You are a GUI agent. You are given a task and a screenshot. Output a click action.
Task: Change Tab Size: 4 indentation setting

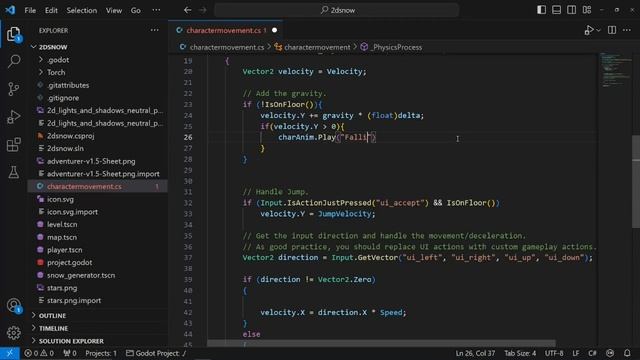520,353
